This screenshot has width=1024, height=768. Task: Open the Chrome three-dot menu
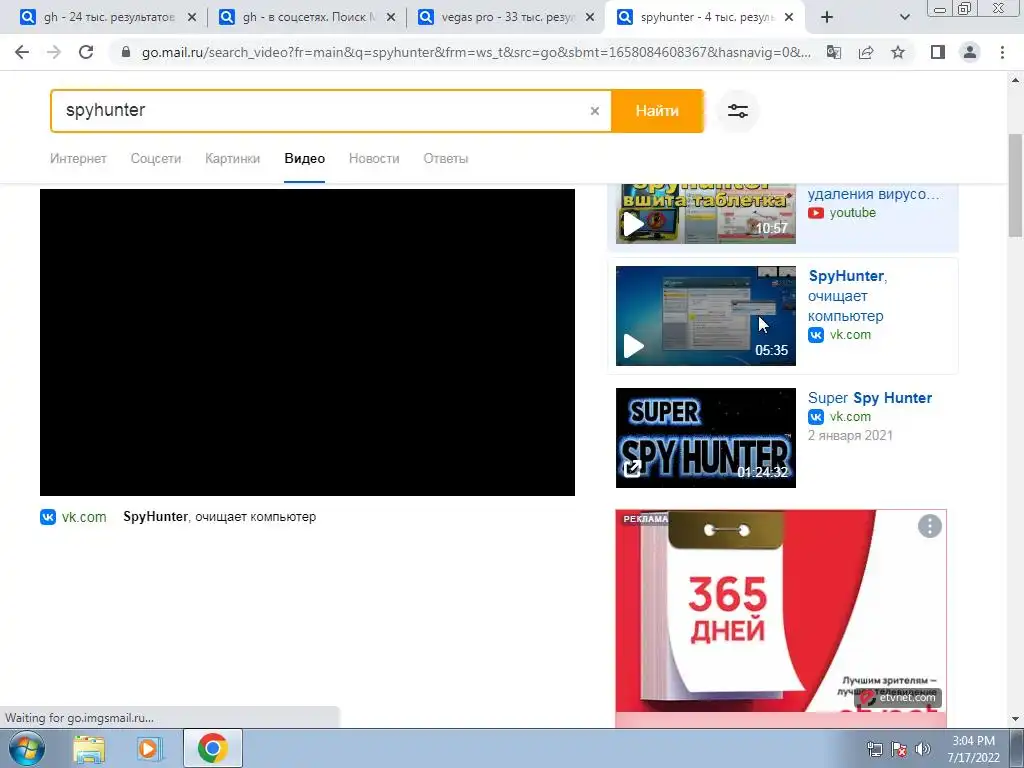(x=1002, y=52)
